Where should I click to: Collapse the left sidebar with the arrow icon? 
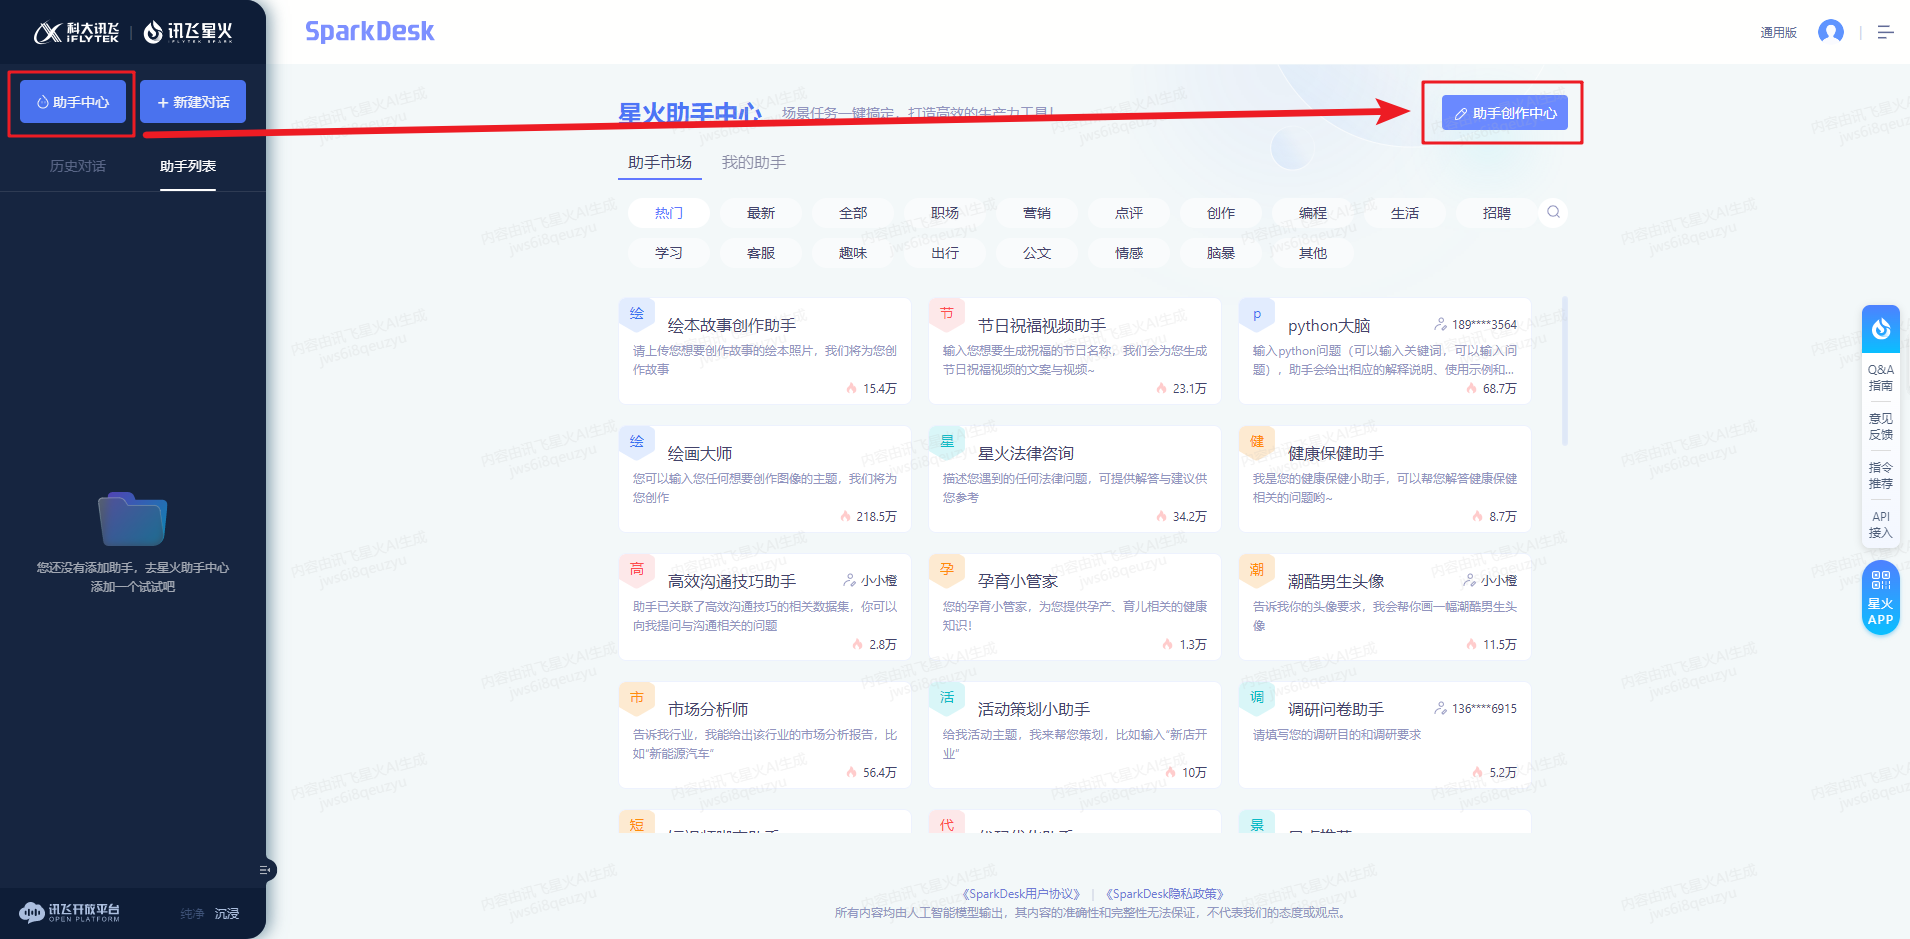click(265, 870)
